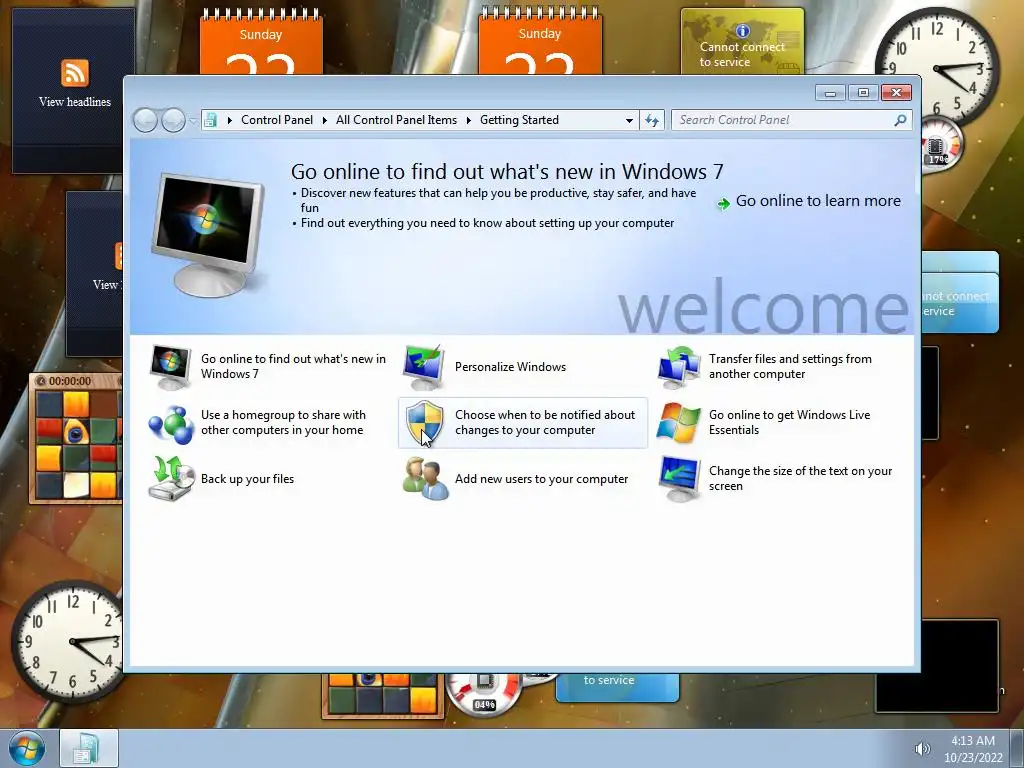Open Go online to find out what's new text
The image size is (1024, 768).
(293, 366)
